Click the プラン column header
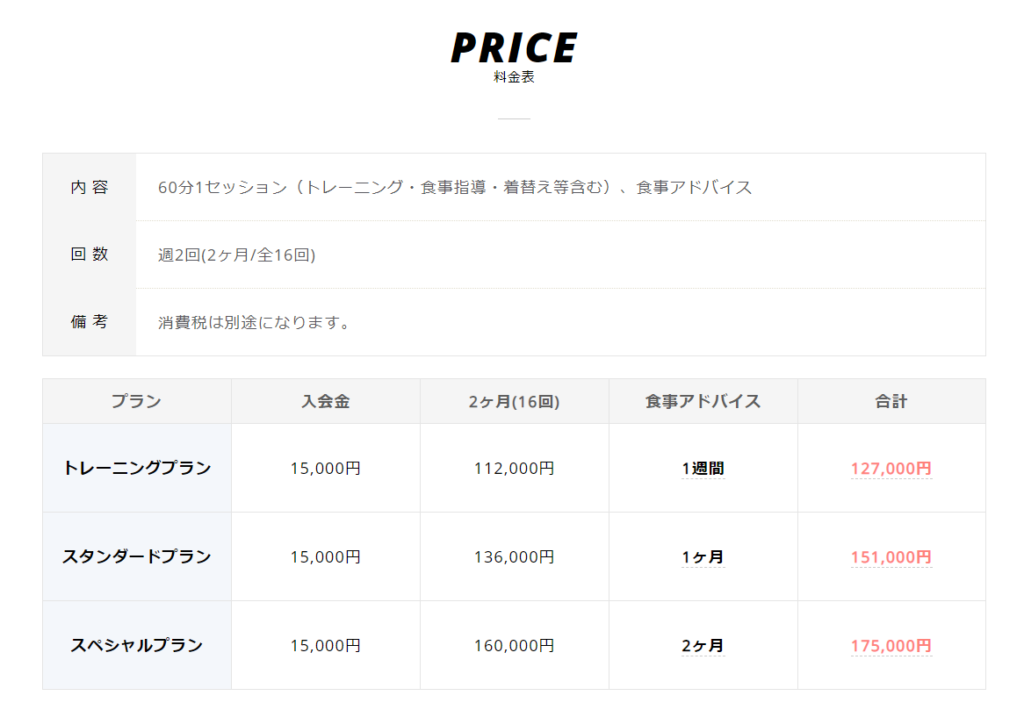This screenshot has height=710, width=1024. (137, 402)
